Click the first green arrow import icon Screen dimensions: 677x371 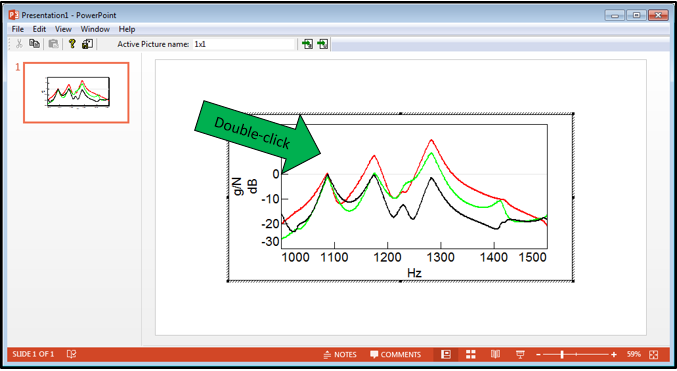(307, 44)
